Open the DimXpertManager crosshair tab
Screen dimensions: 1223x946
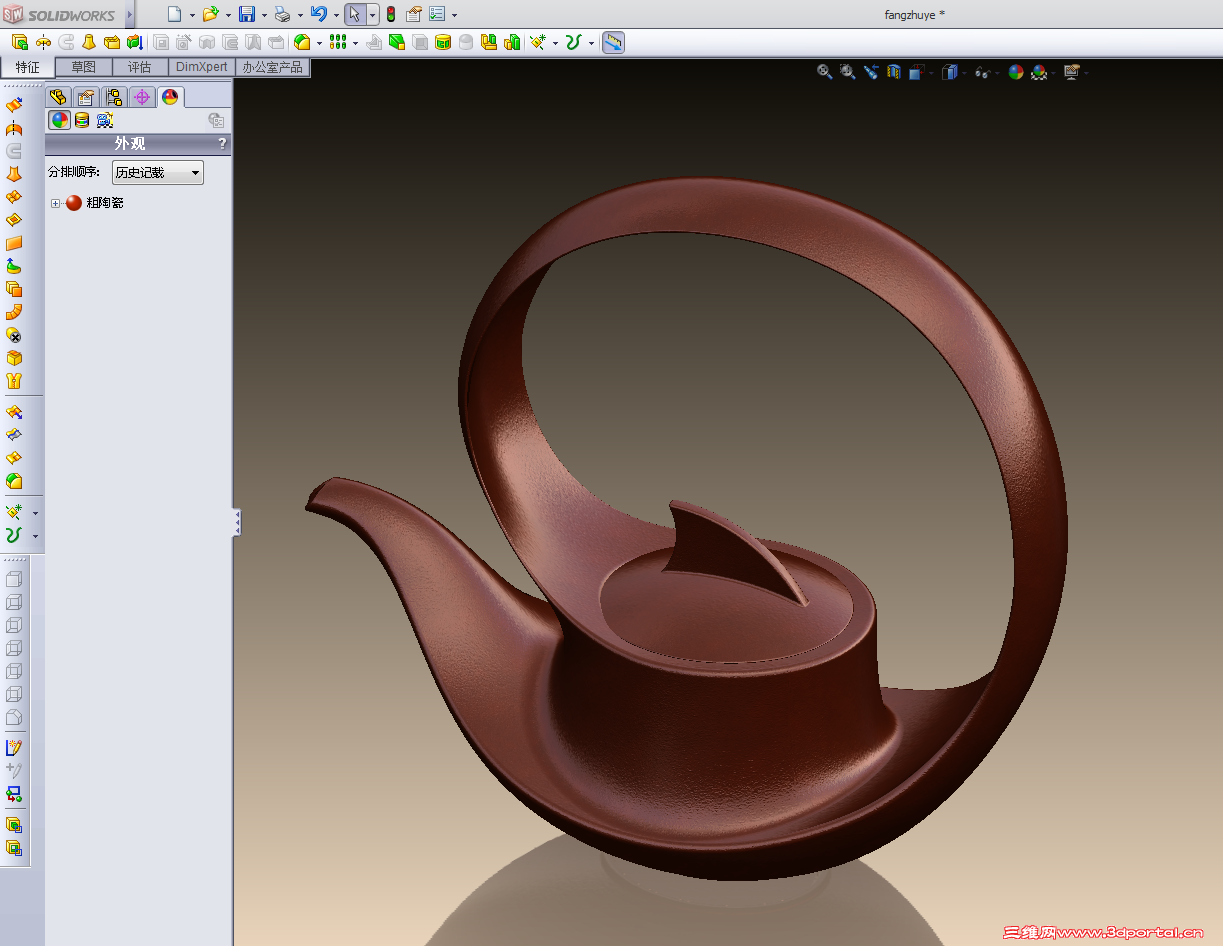click(142, 97)
